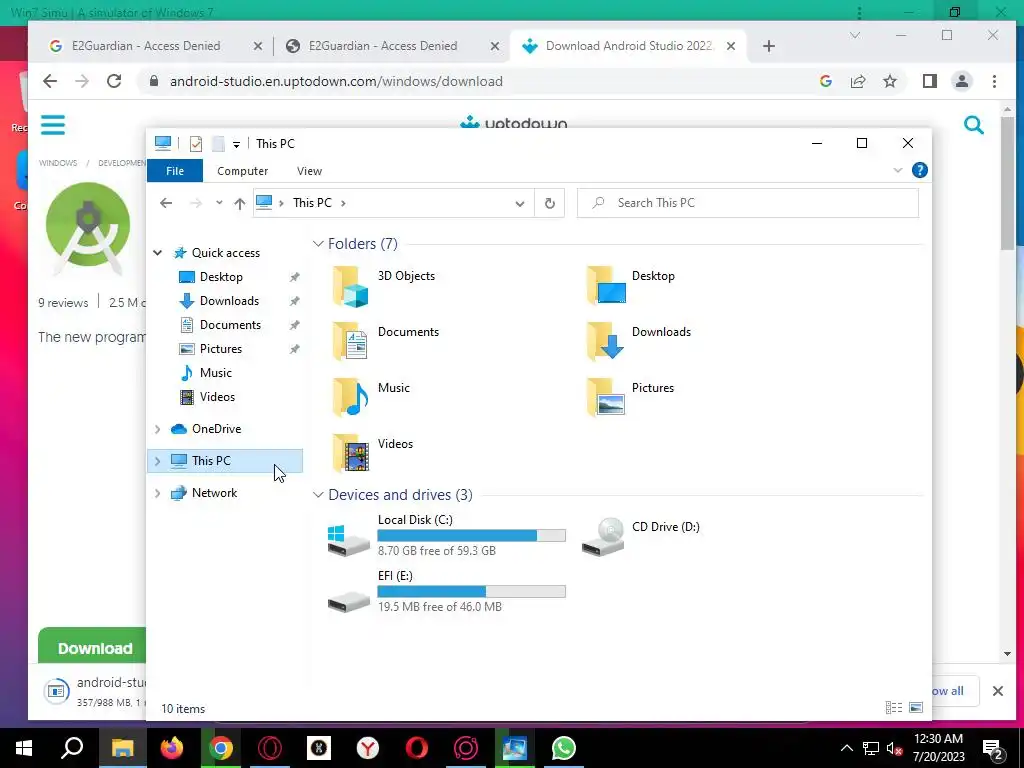Image resolution: width=1024 pixels, height=768 pixels.
Task: Open the Chrome share icon
Action: point(857,81)
